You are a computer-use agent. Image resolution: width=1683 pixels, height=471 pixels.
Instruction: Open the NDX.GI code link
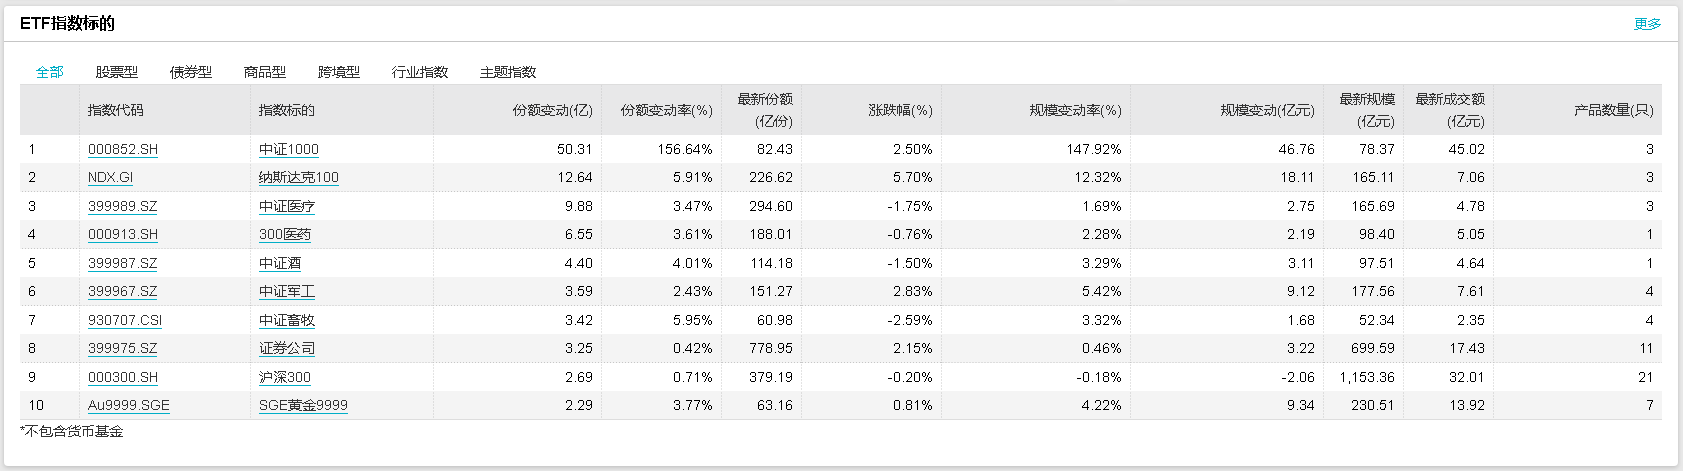click(110, 177)
